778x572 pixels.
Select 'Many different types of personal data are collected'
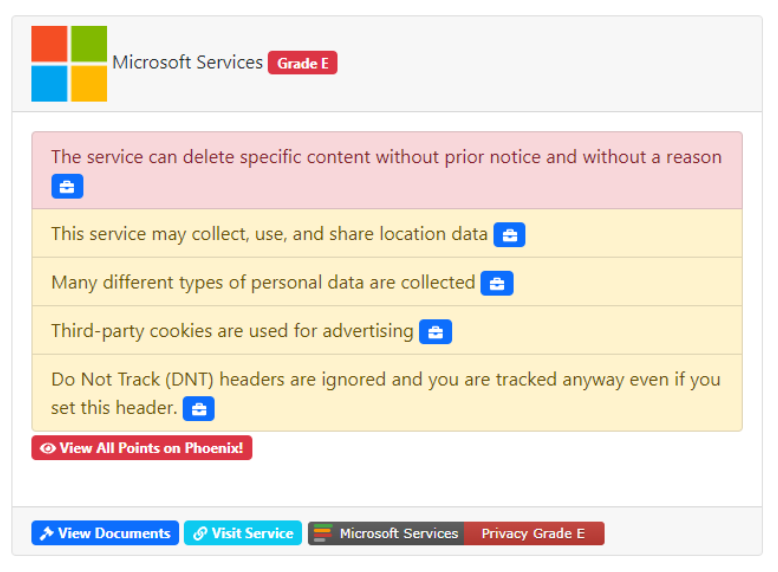tap(387, 282)
